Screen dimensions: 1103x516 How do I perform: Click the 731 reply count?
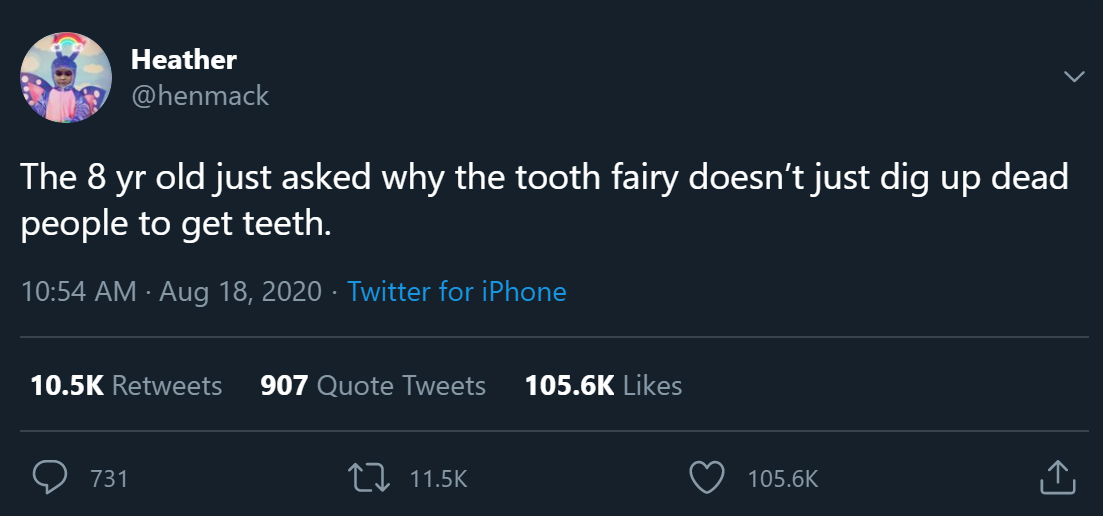(x=109, y=479)
